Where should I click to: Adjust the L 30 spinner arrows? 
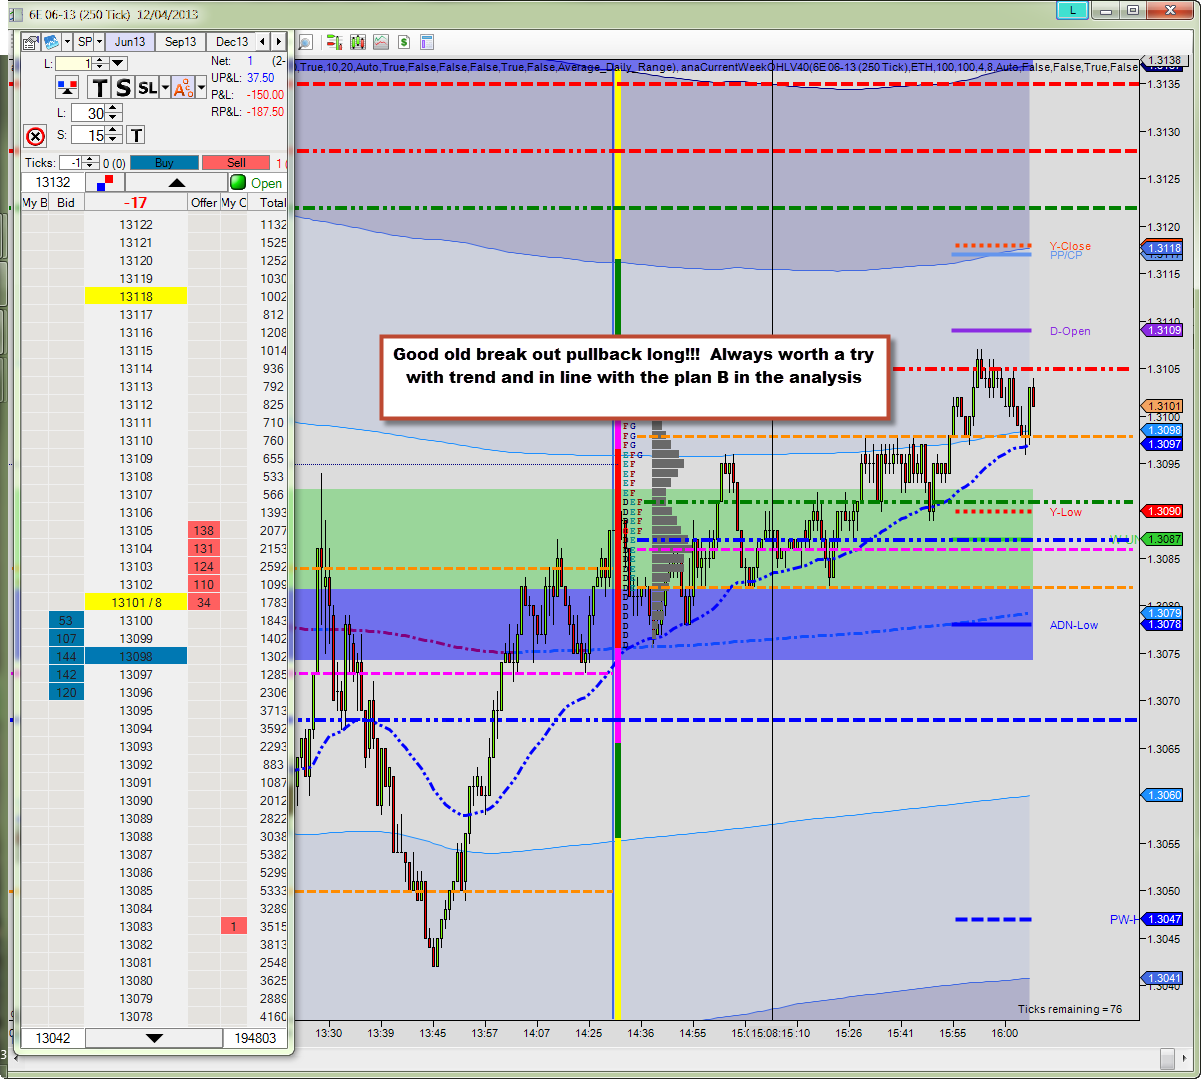click(x=113, y=113)
